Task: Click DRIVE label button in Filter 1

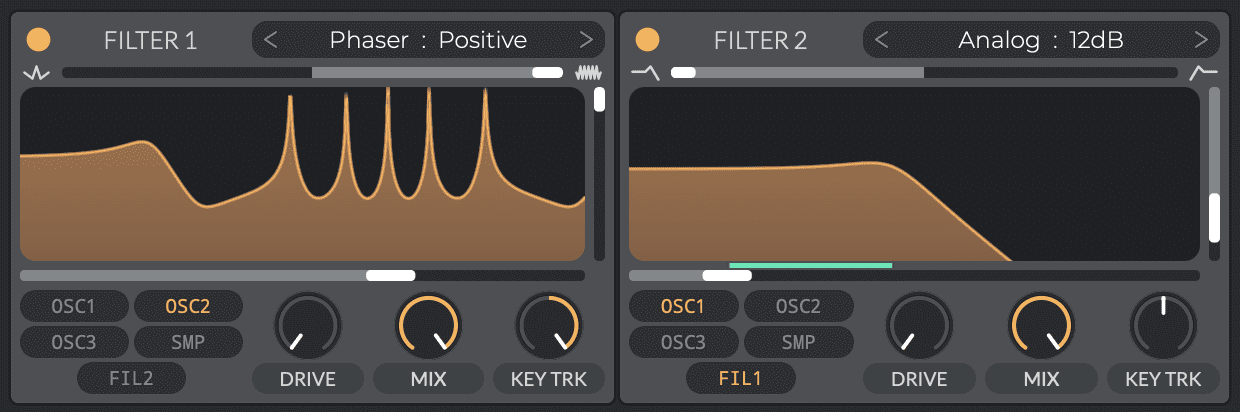Action: [x=308, y=379]
